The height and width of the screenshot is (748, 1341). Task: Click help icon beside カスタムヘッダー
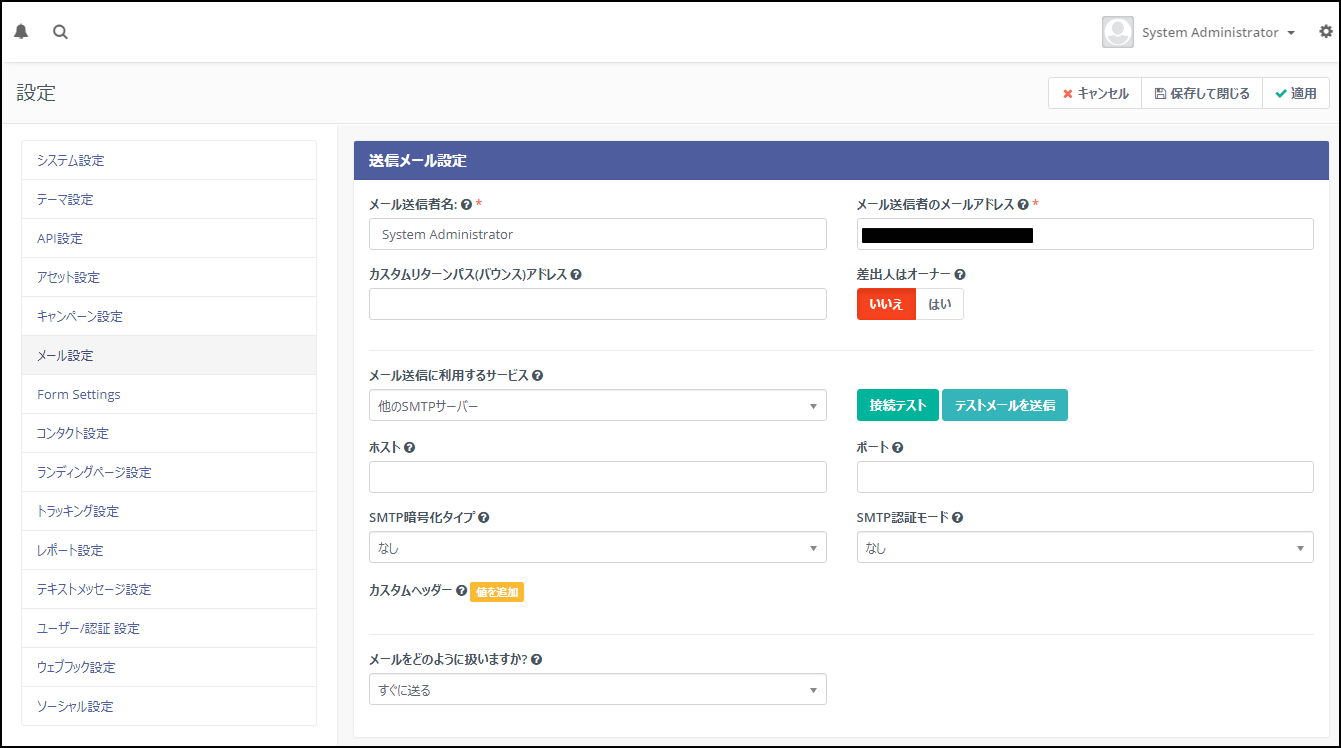coord(461,591)
